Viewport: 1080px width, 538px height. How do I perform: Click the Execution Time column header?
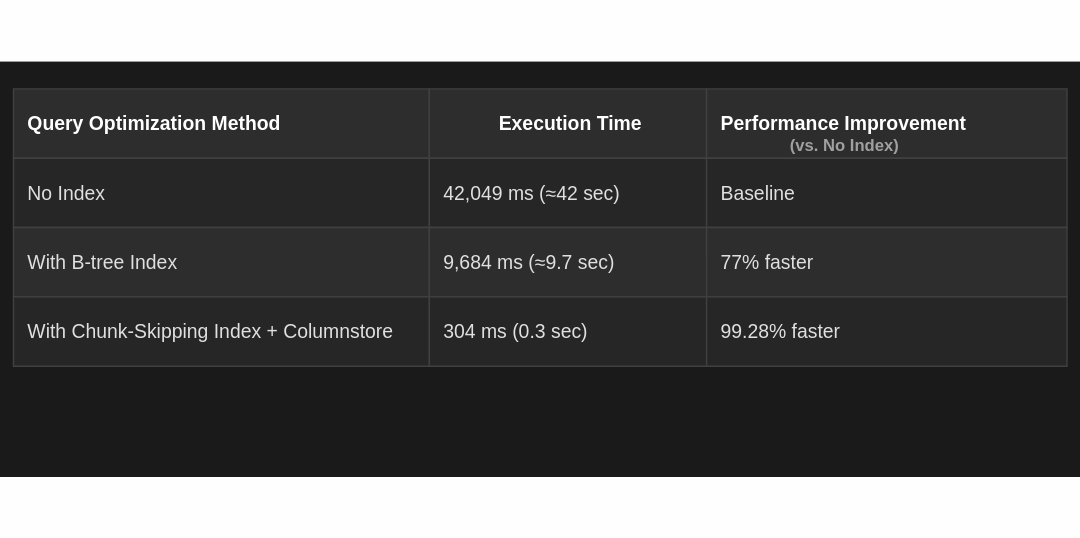point(570,123)
